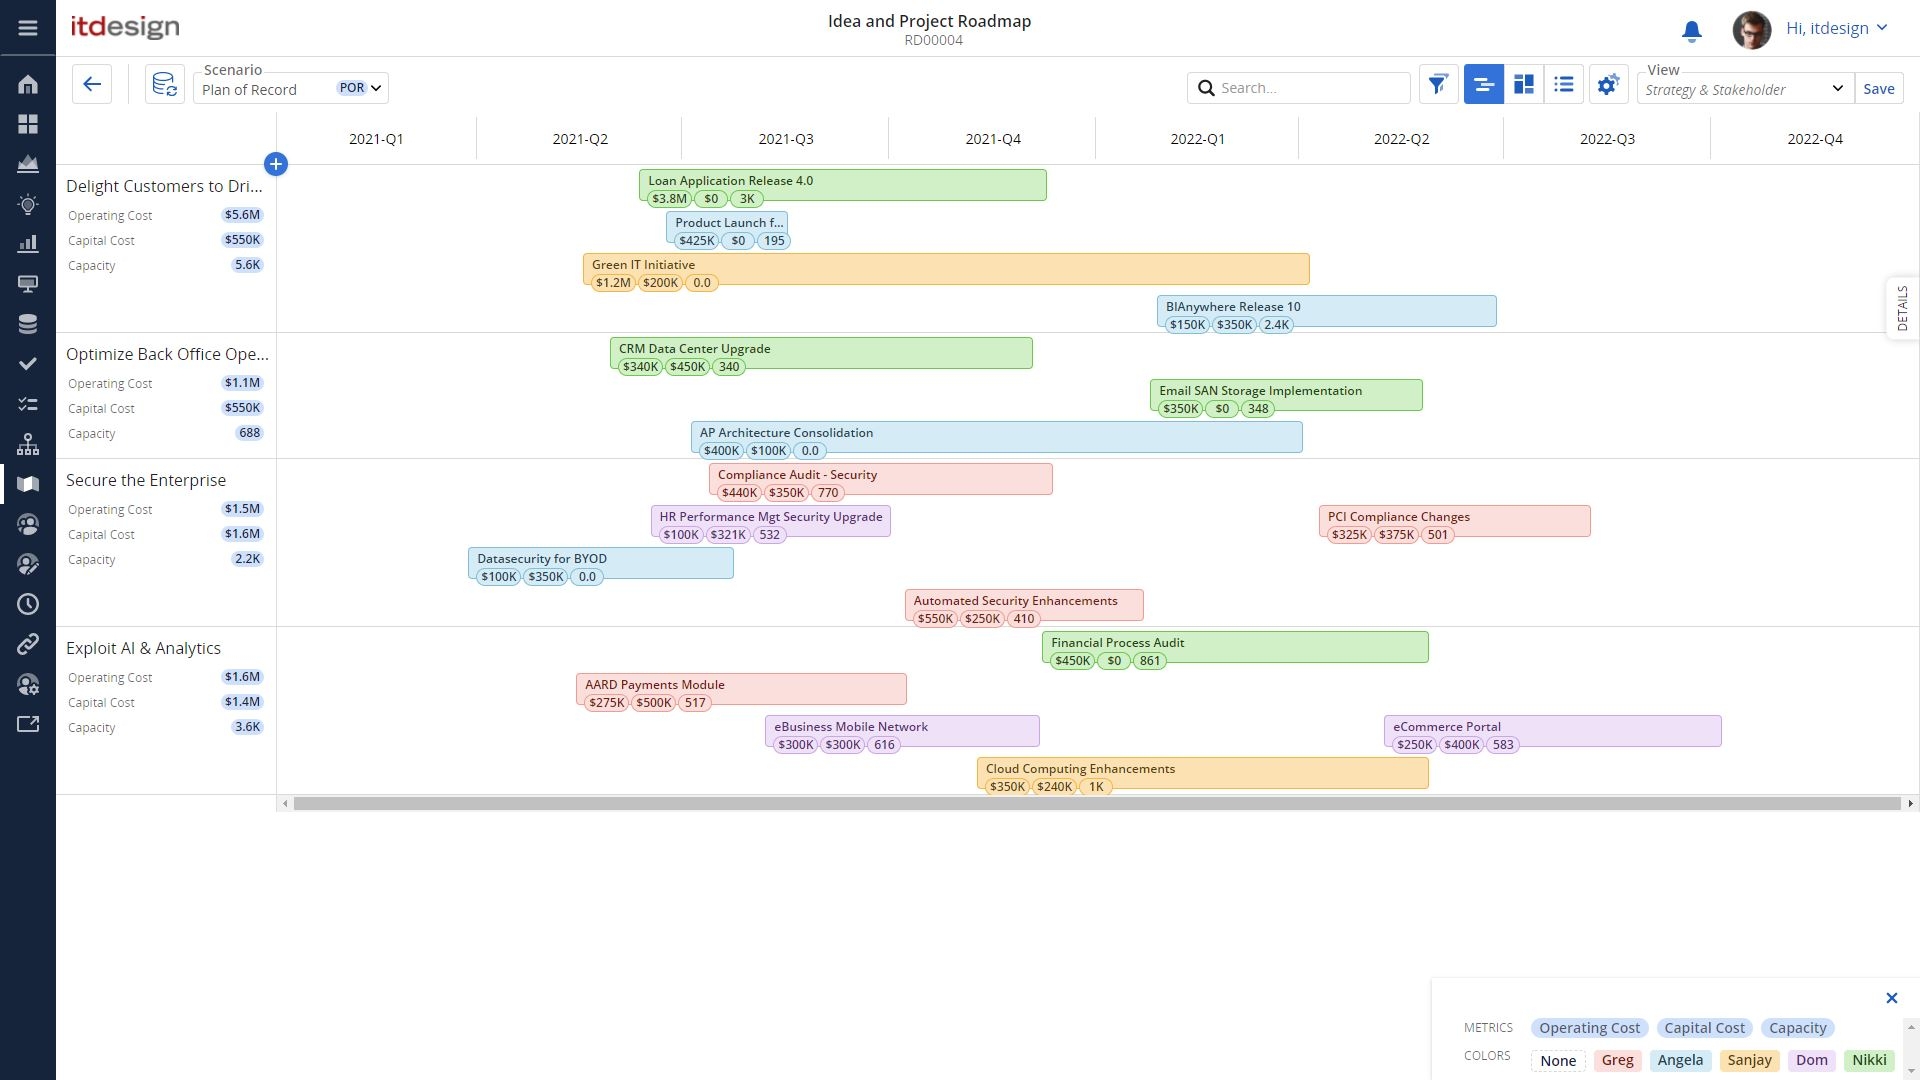This screenshot has height=1080, width=1920.
Task: Click the roadmap search field
Action: [1310, 88]
